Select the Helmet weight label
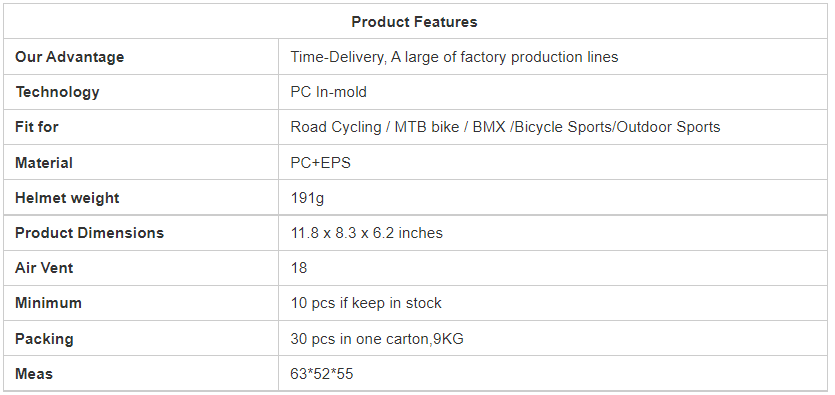Viewport: 835px width, 395px height. coord(67,198)
